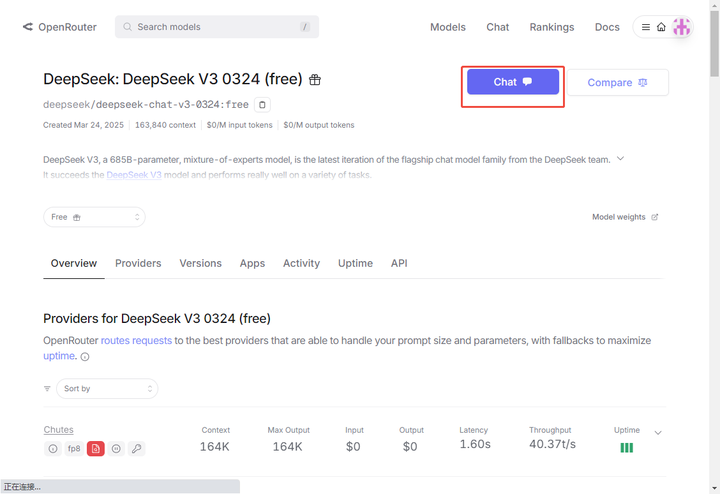
Task: Click the fp8 quantization badge
Action: [x=74, y=449]
